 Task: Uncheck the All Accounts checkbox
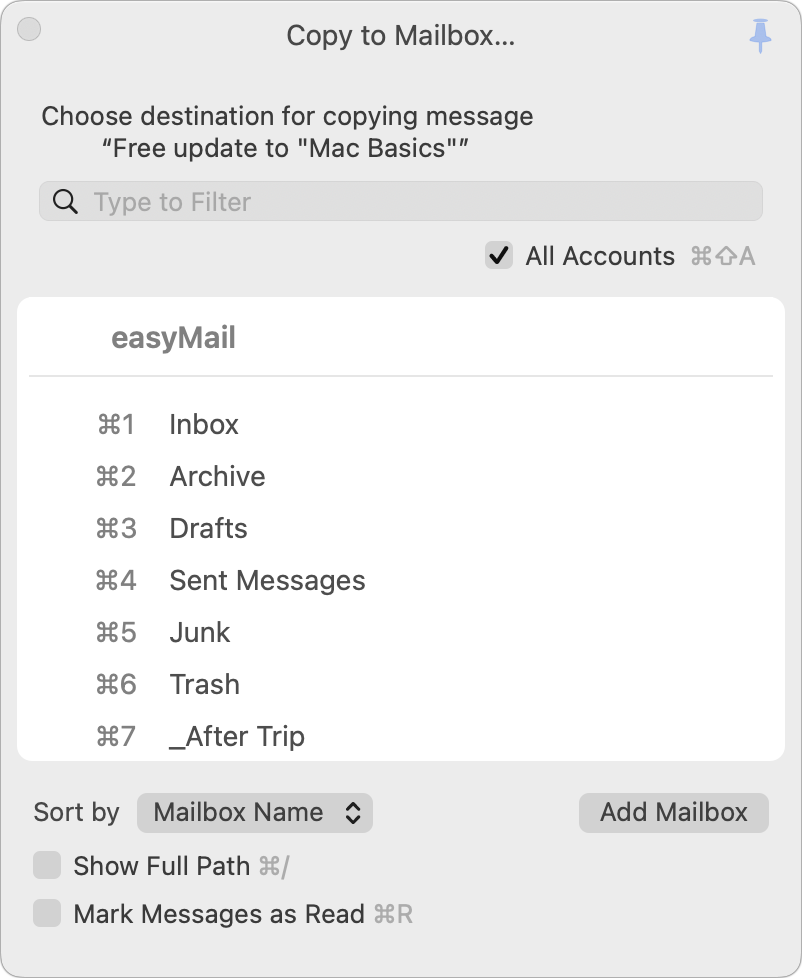tap(499, 256)
